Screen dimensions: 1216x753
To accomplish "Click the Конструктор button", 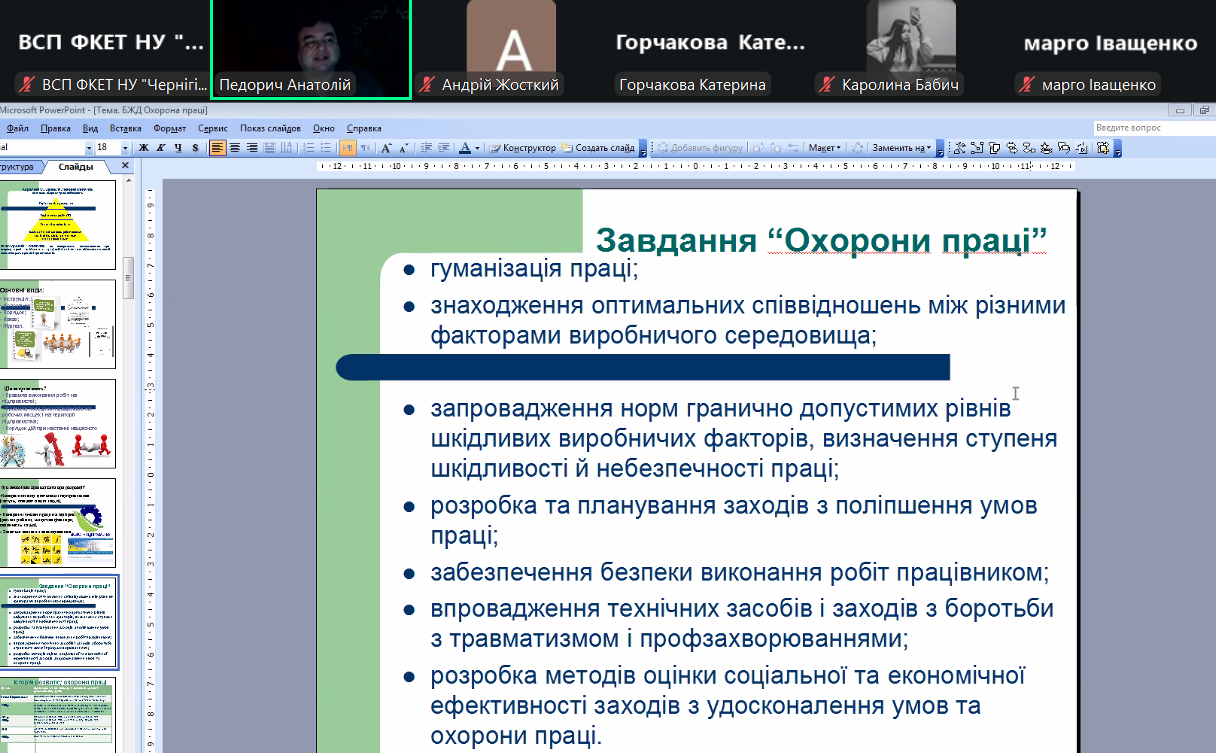I will pos(522,148).
